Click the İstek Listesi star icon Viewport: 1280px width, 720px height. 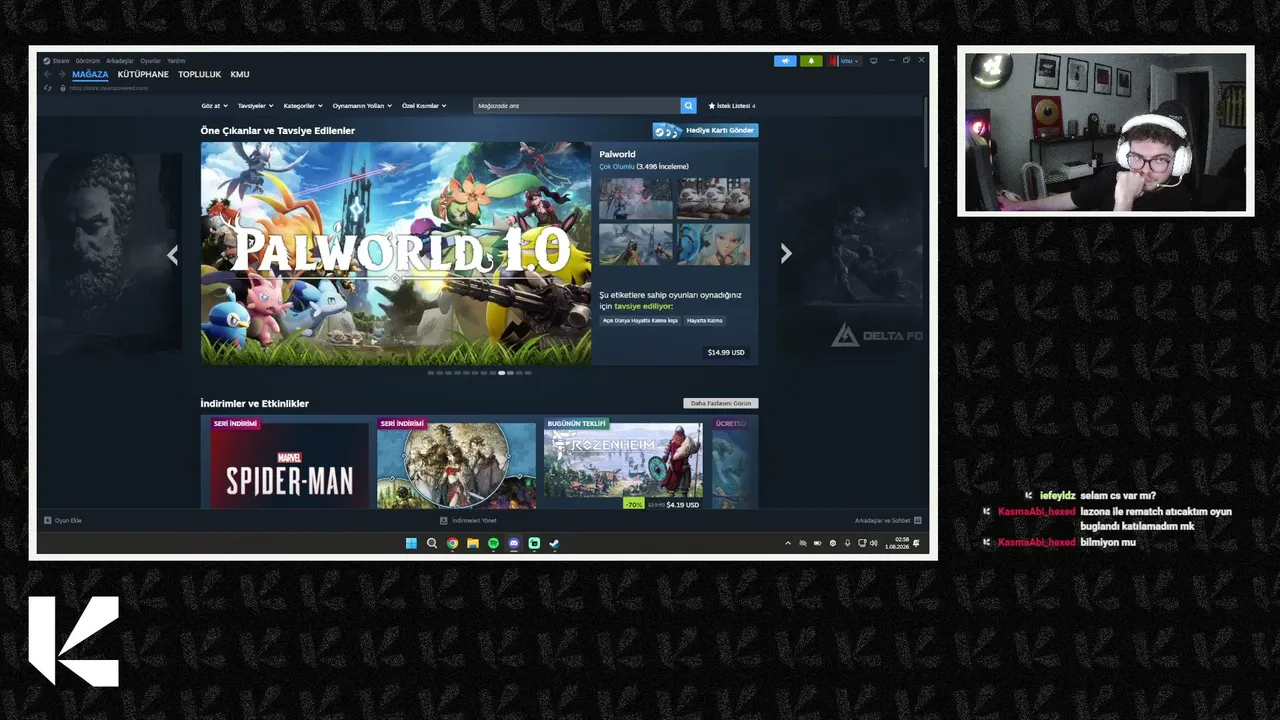coord(712,105)
